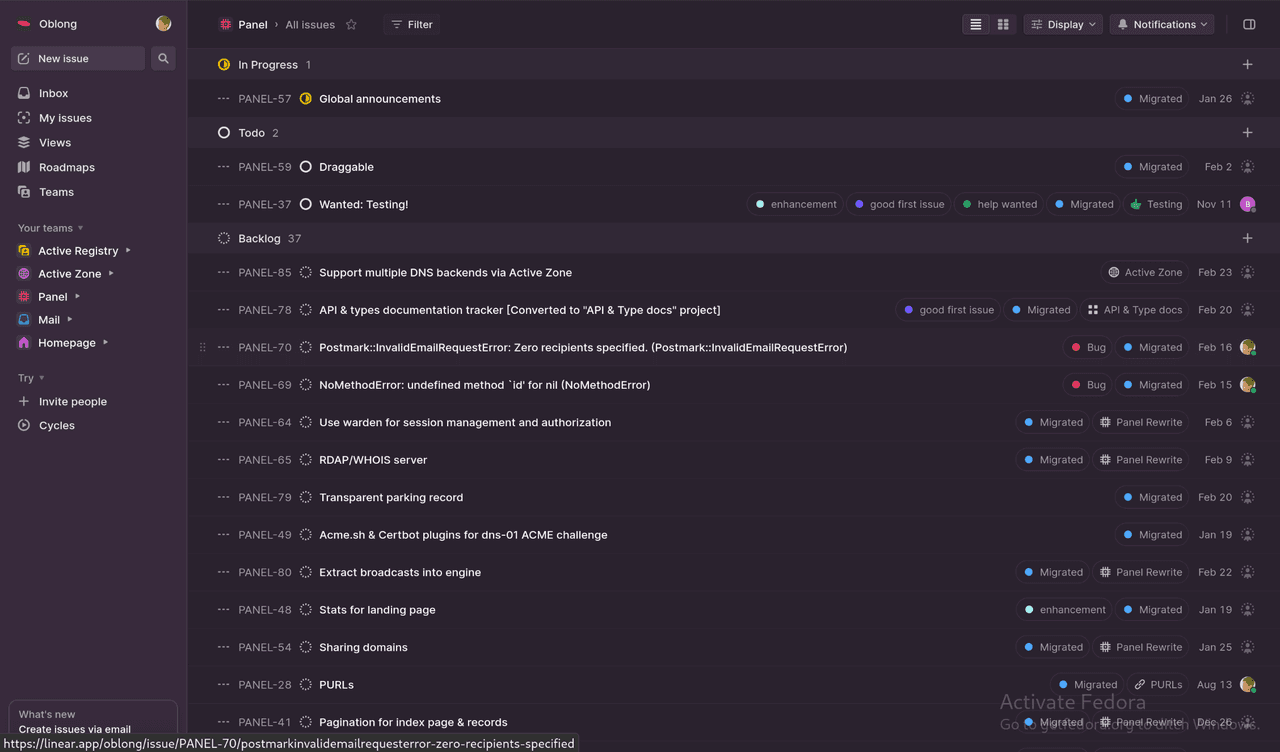Screen dimensions: 1280x752
Task: Change the Todo status circle on PANEL-59
Action: (x=306, y=167)
